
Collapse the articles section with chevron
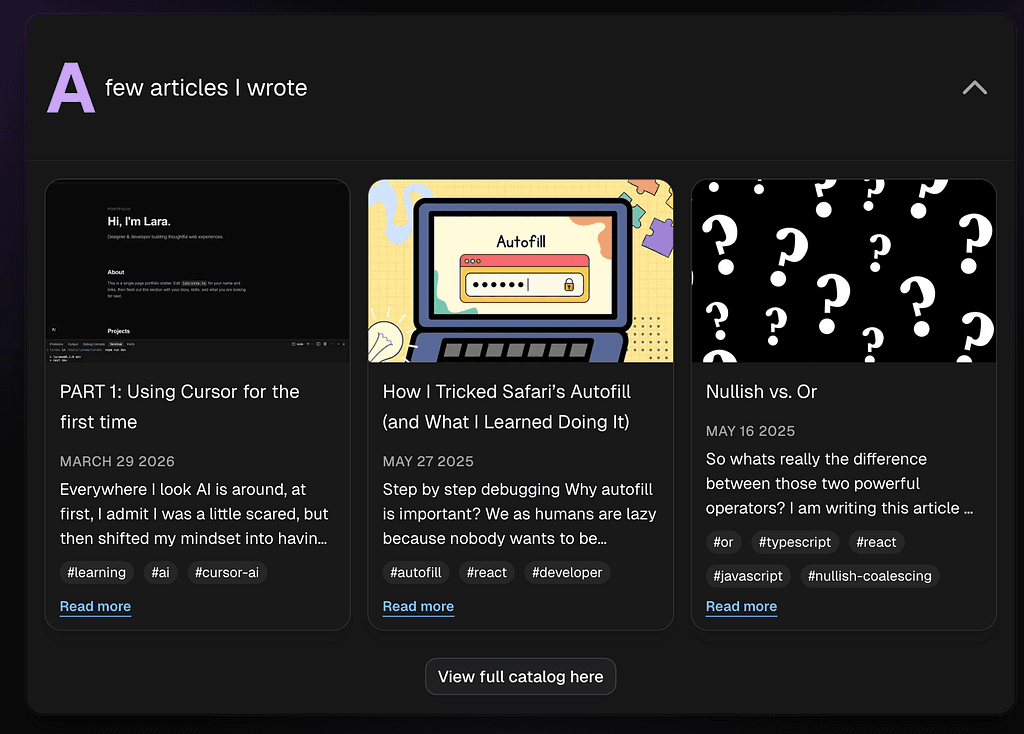(974, 88)
